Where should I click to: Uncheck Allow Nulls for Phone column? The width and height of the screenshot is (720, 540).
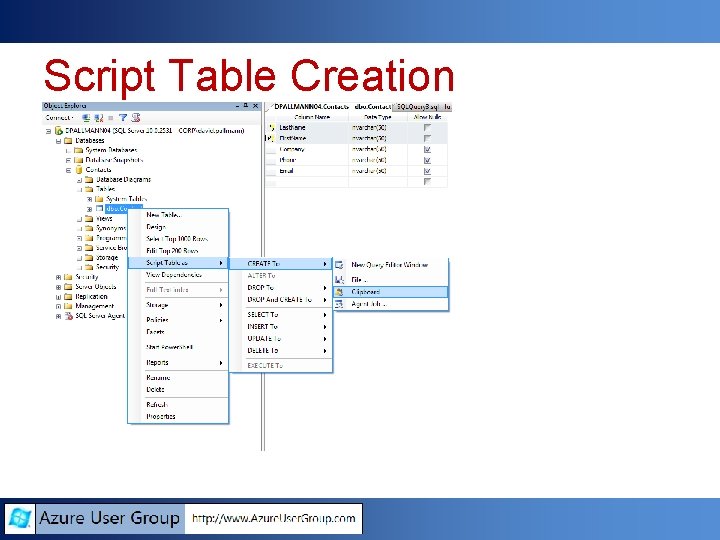coord(428,160)
